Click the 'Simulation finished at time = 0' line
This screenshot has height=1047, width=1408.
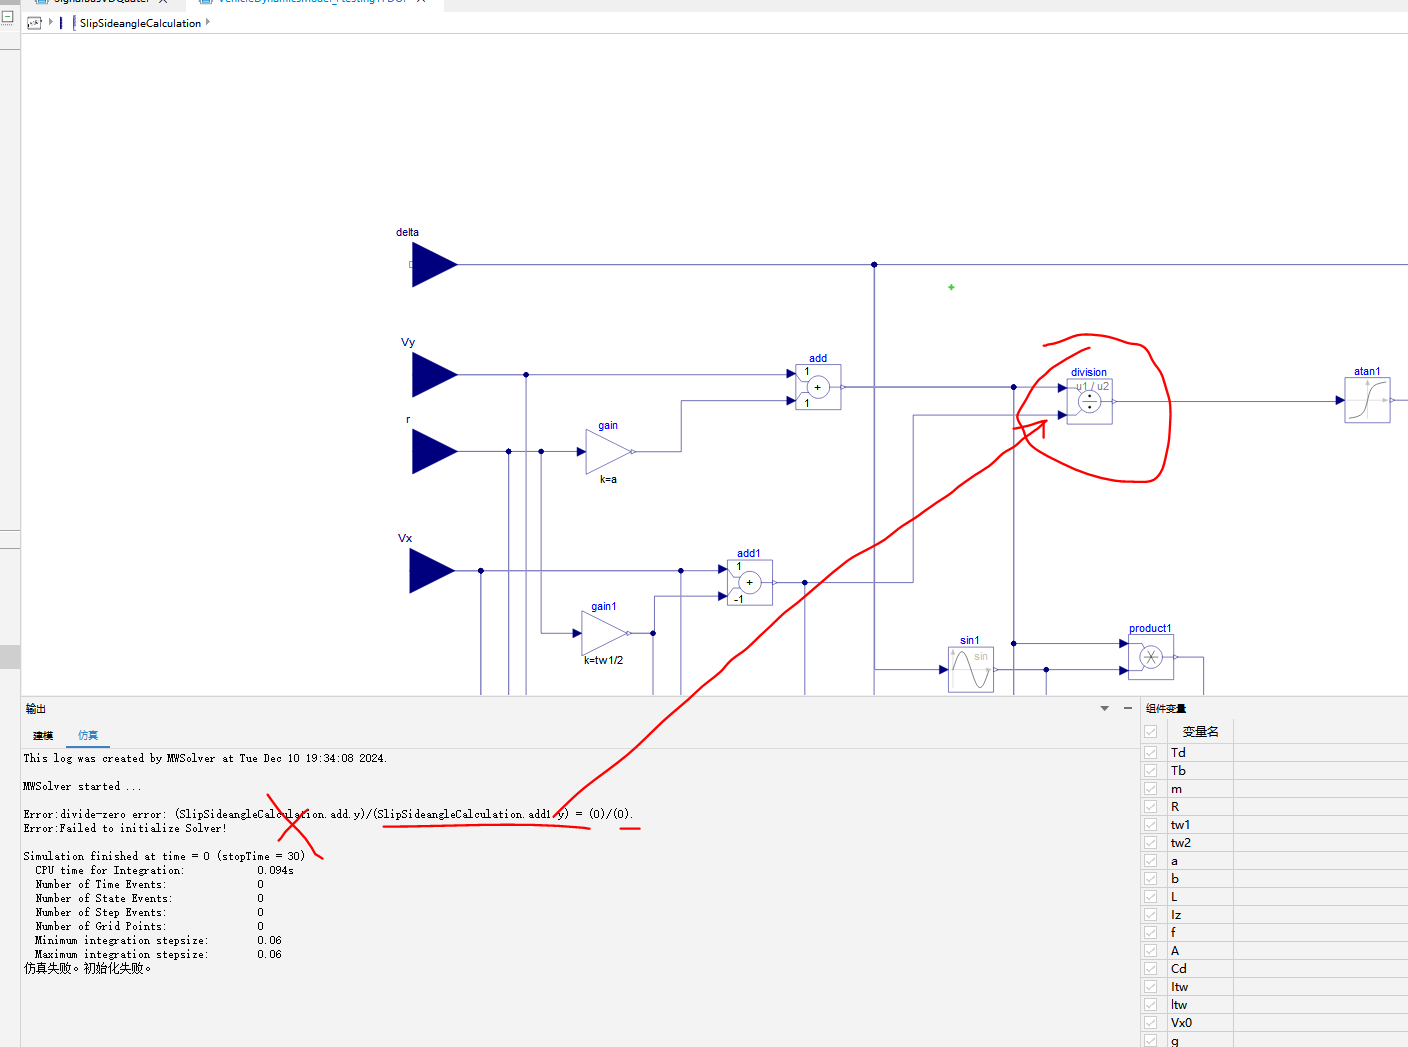click(x=164, y=857)
